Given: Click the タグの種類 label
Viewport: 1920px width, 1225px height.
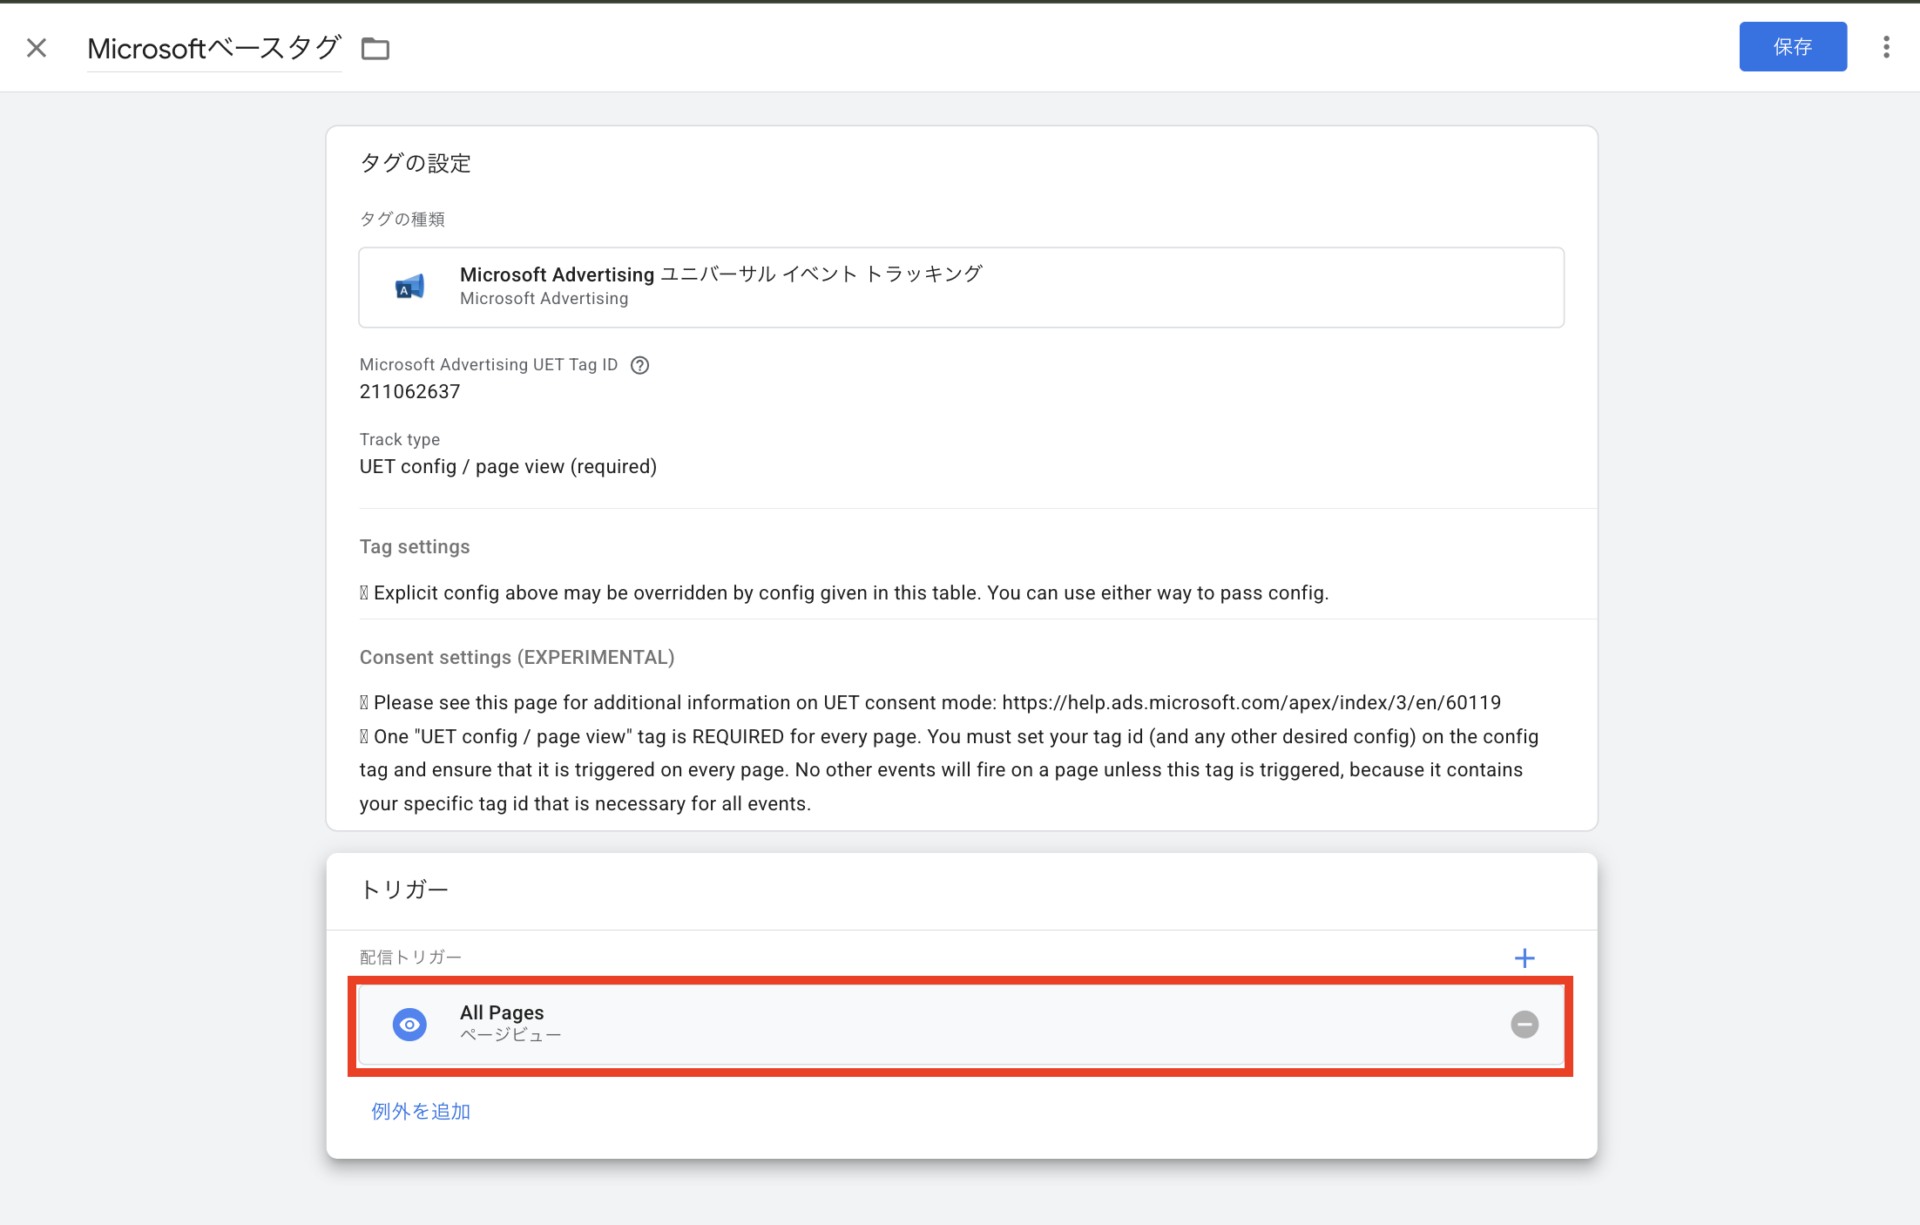Looking at the screenshot, I should 402,219.
